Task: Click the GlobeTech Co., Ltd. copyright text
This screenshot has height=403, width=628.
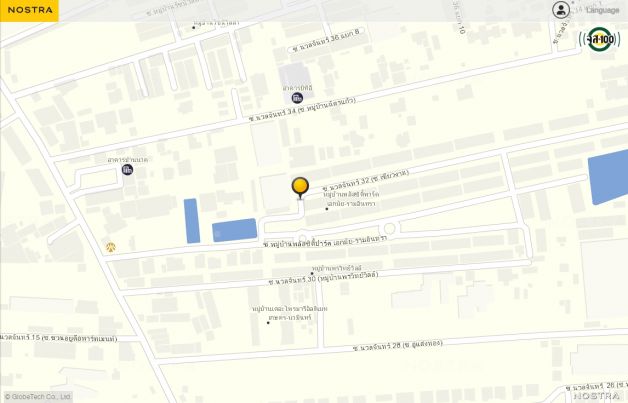Action: (38, 397)
